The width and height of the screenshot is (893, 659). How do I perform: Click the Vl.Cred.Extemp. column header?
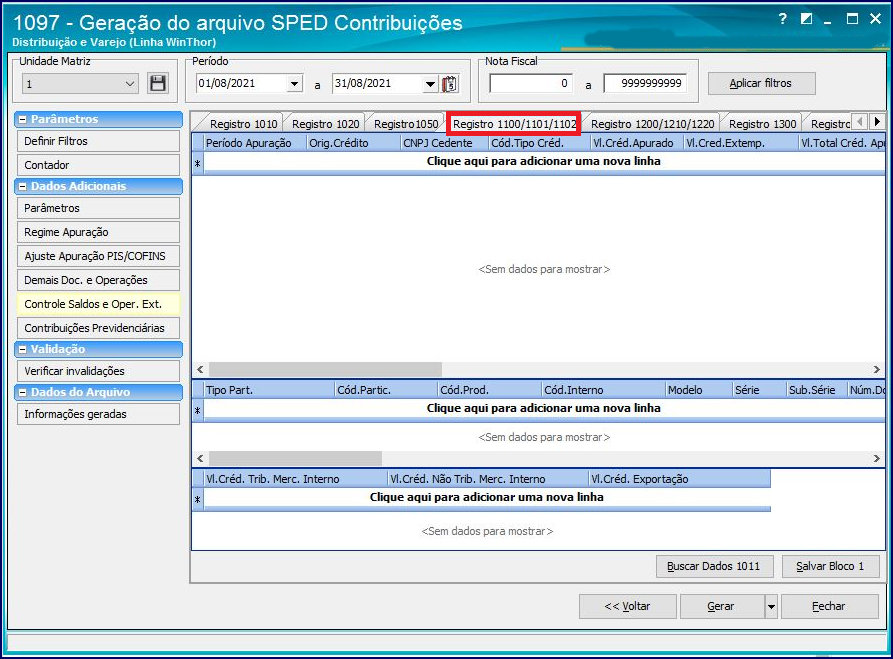pyautogui.click(x=741, y=143)
